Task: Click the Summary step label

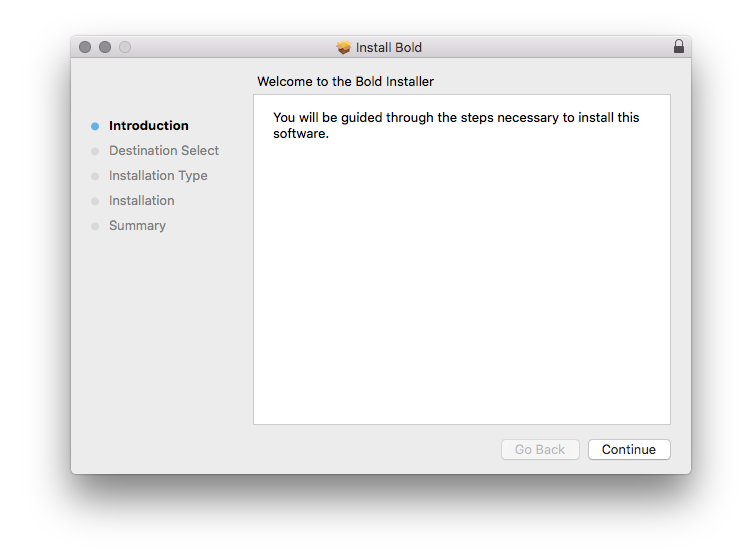Action: point(137,226)
